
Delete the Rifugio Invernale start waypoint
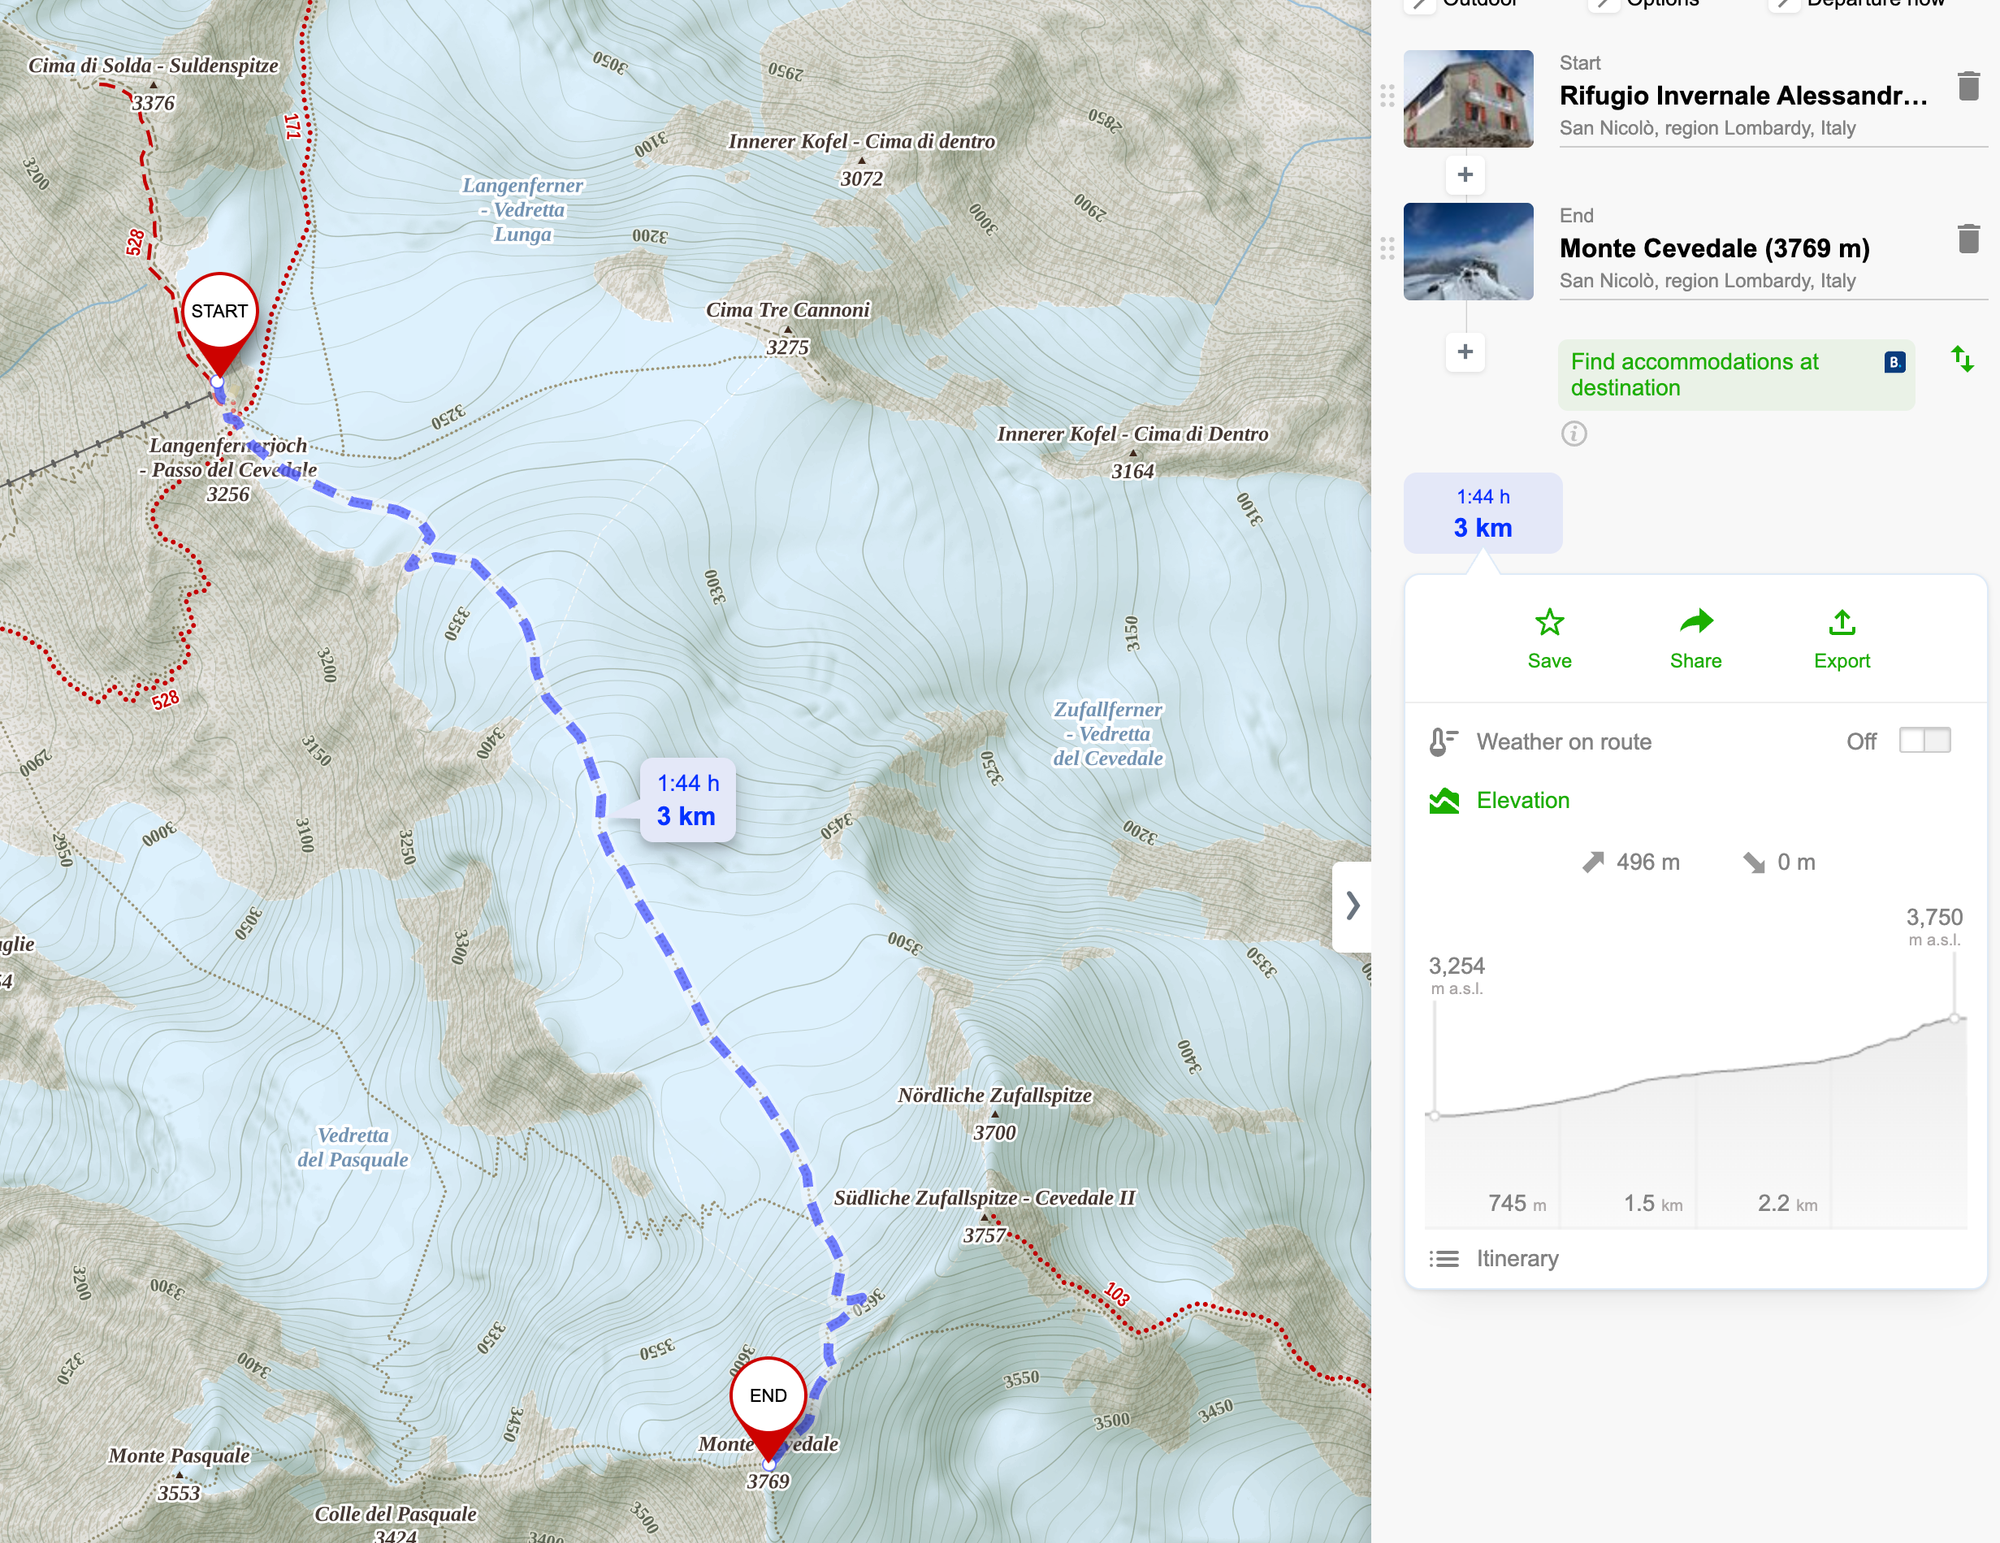[x=1968, y=86]
